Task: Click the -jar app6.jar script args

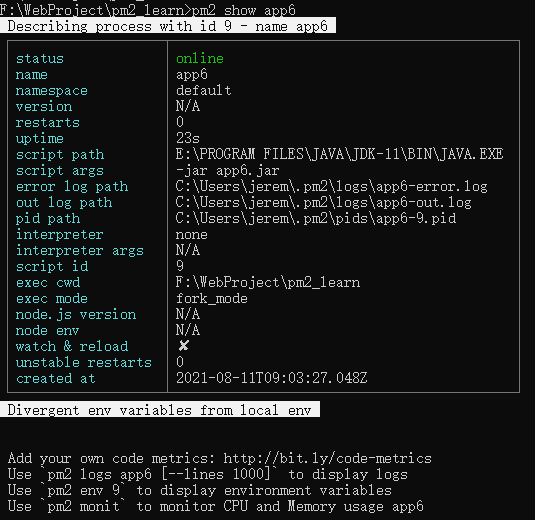Action: tap(228, 170)
